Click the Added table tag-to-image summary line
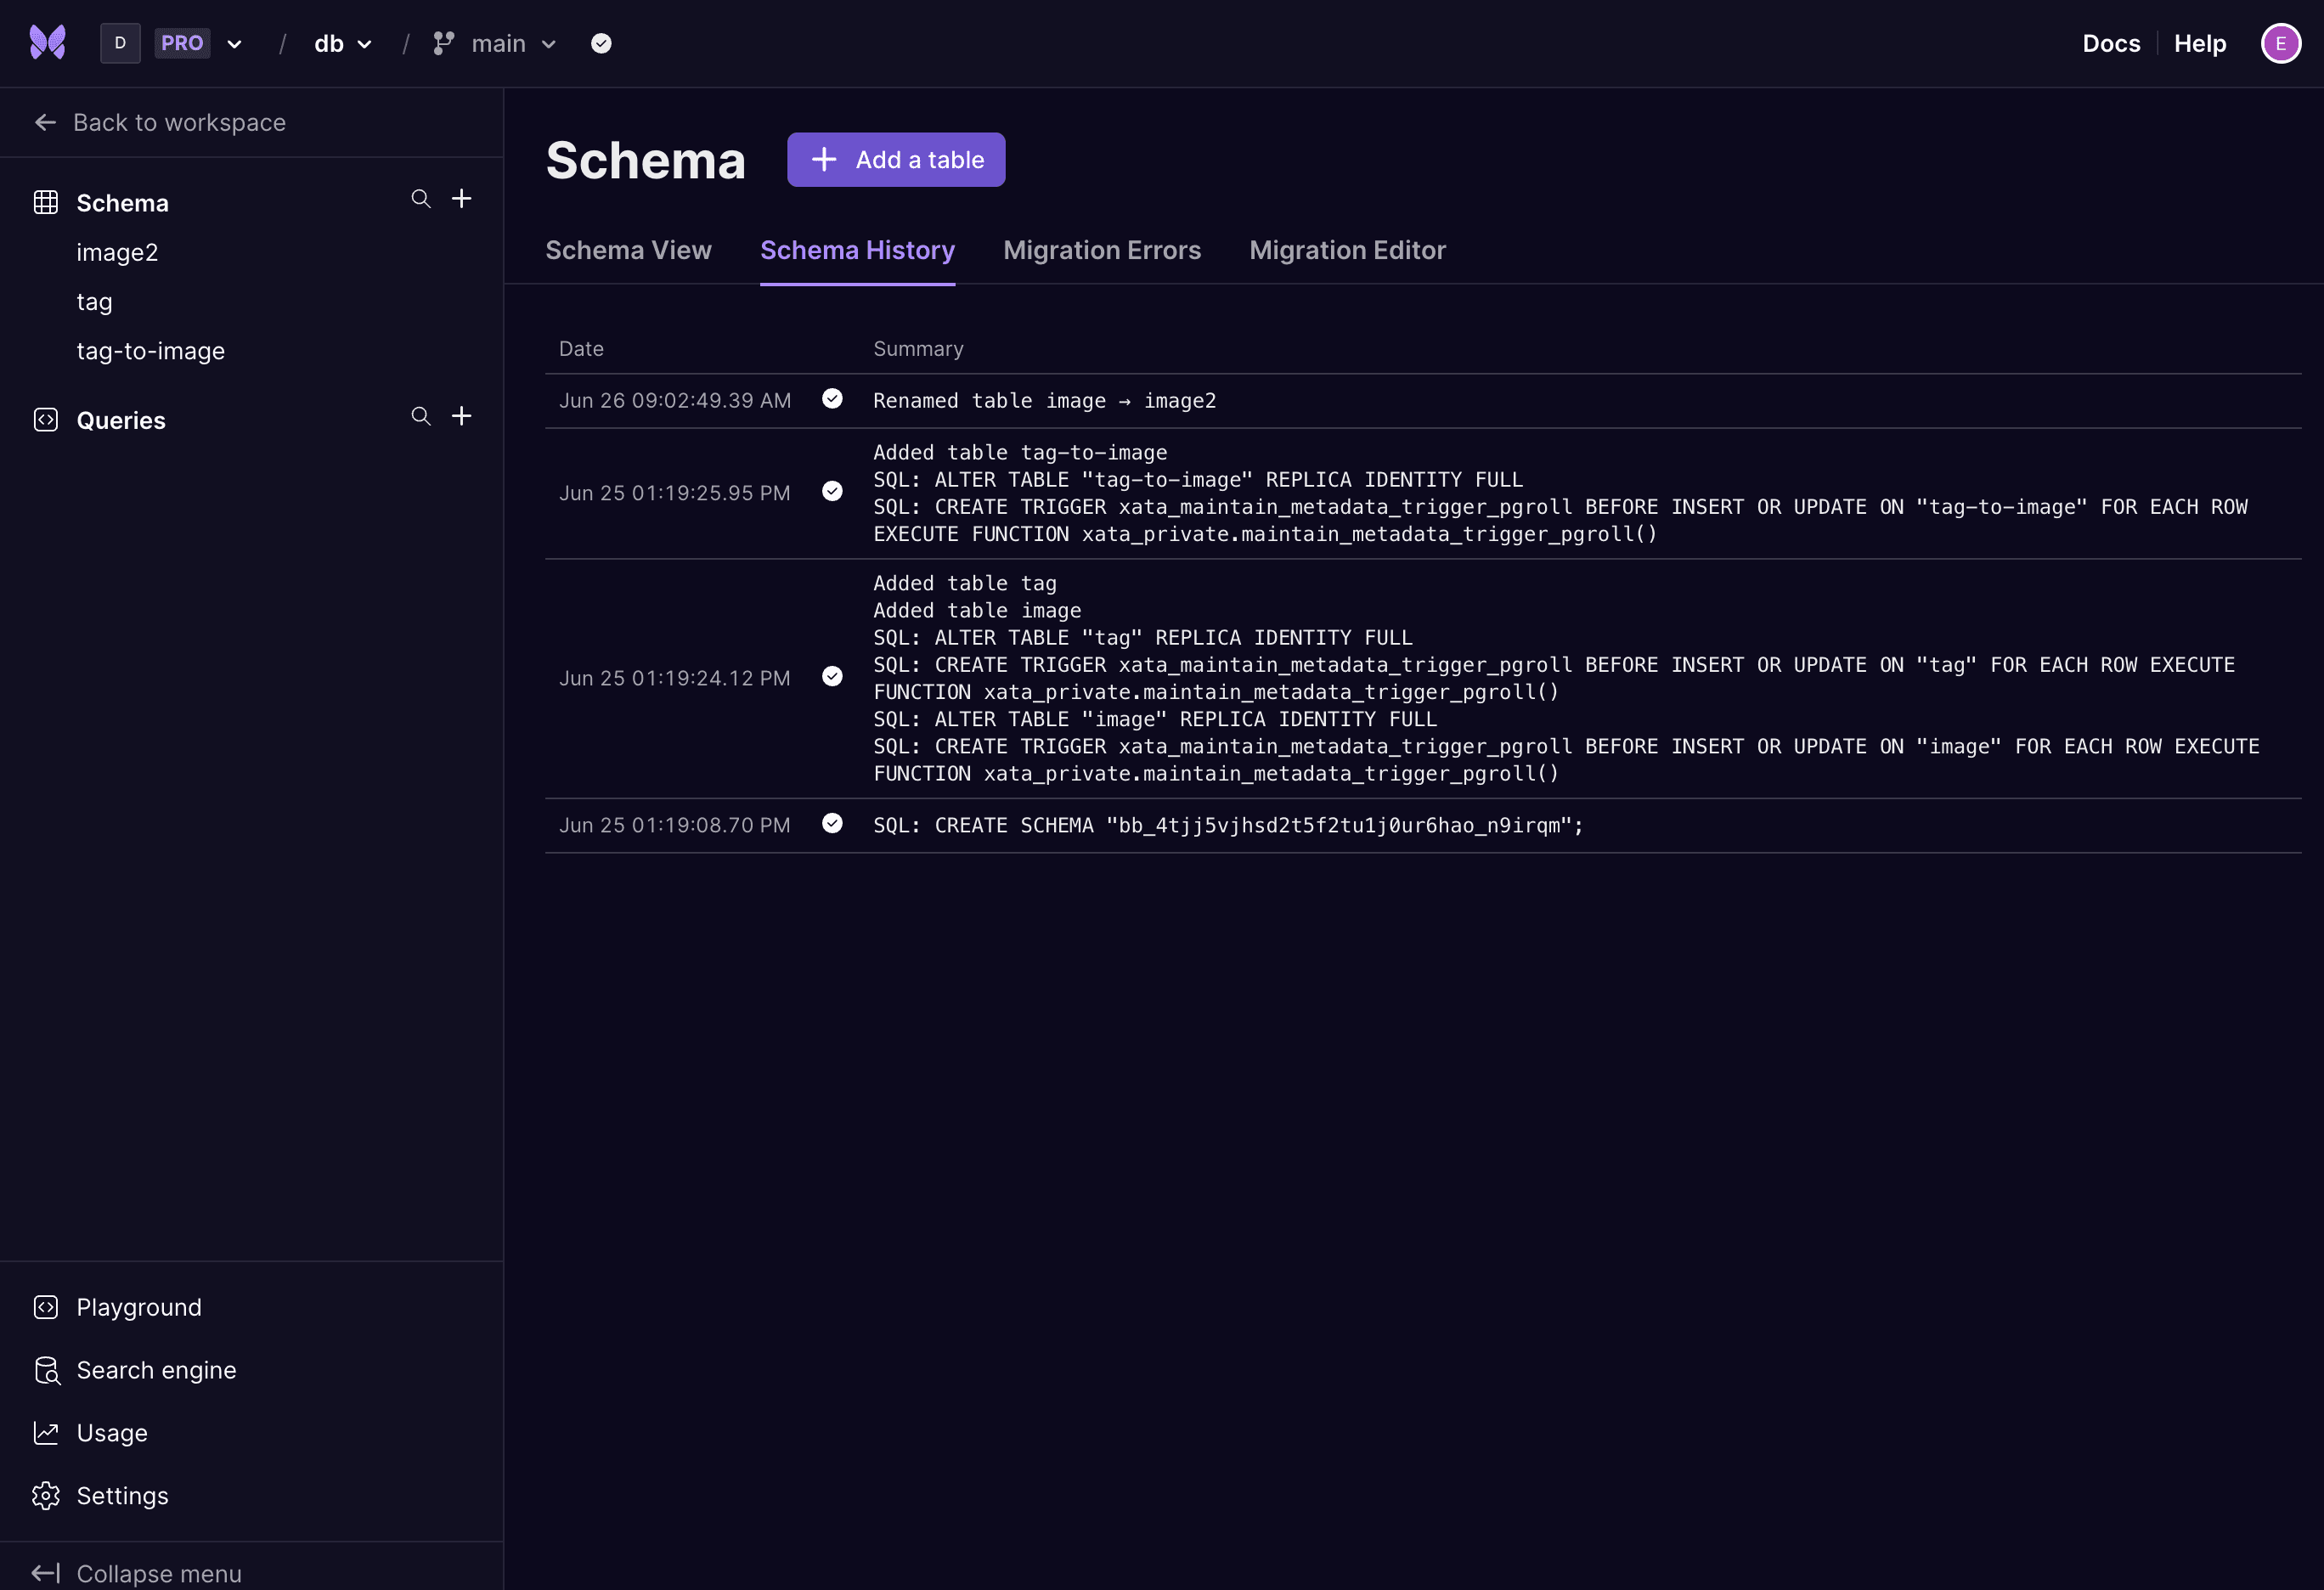This screenshot has height=1590, width=2324. [x=1020, y=453]
